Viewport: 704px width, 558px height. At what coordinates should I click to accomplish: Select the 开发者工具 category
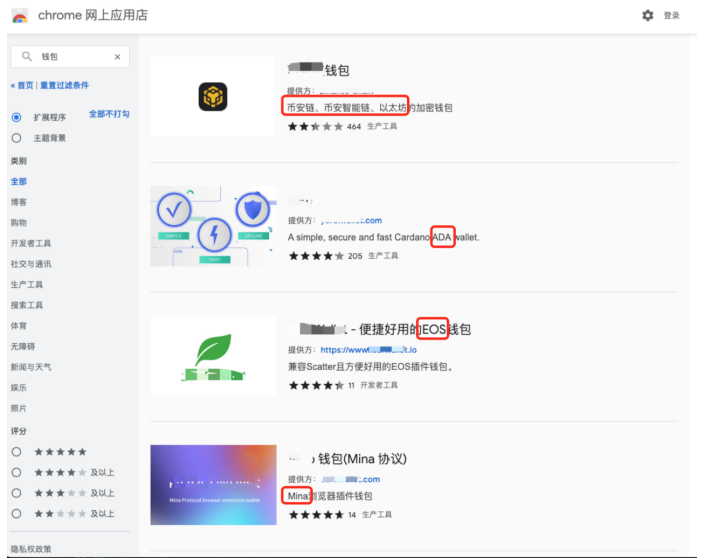[x=31, y=243]
